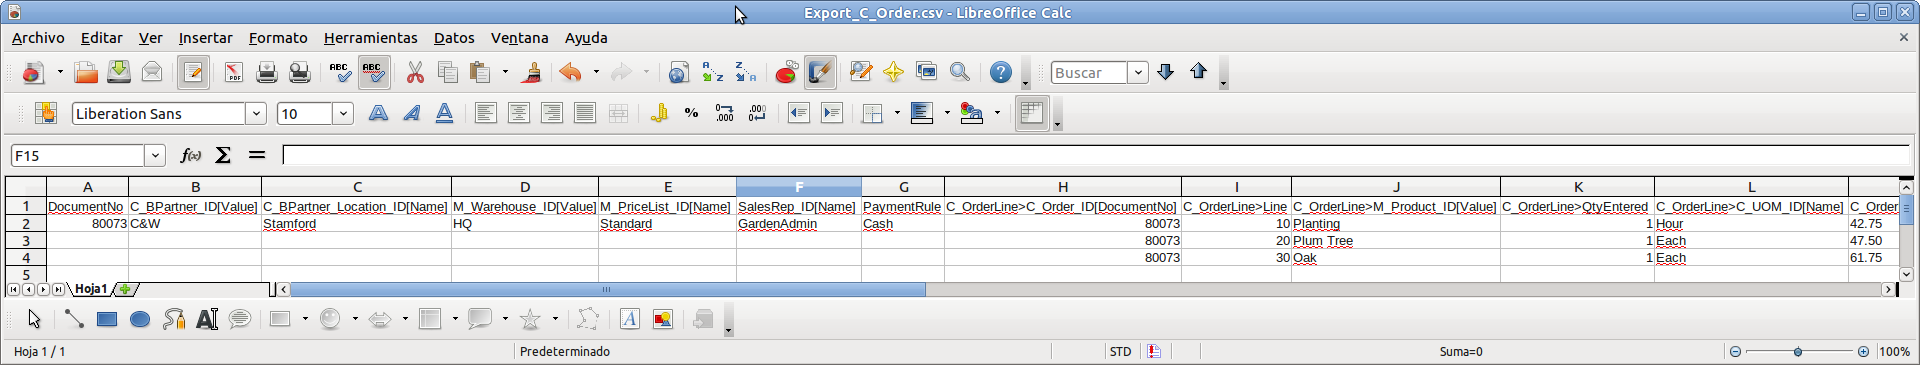This screenshot has height=365, width=1920.
Task: Open the Formato menu
Action: (x=278, y=38)
